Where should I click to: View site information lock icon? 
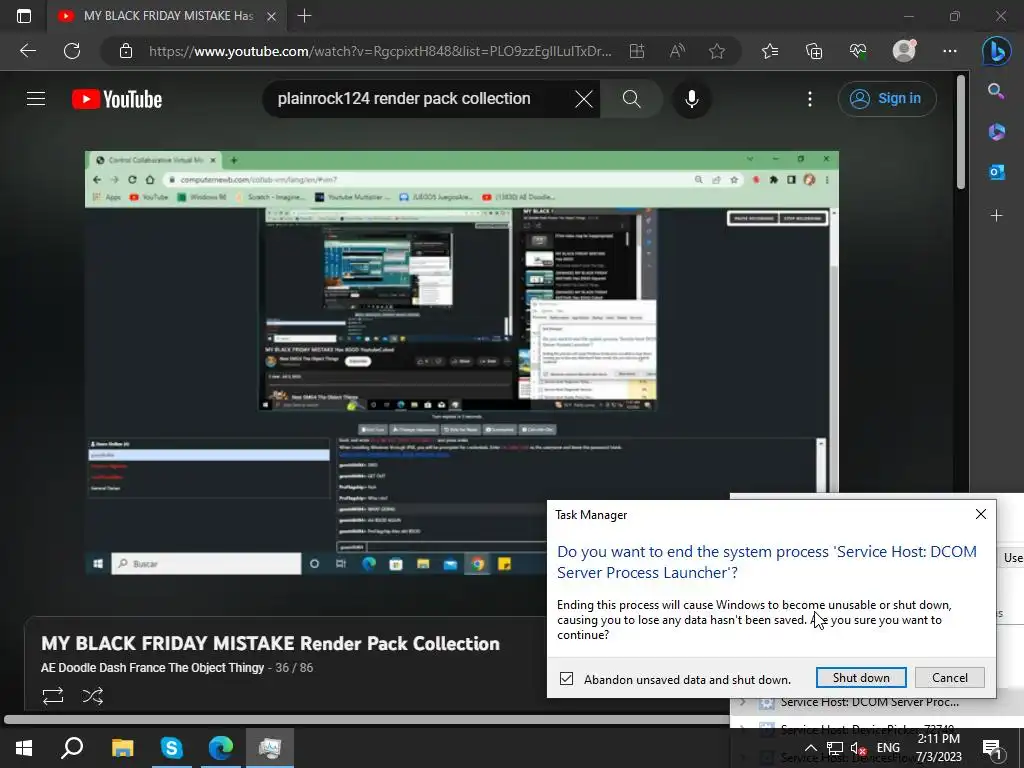[126, 51]
